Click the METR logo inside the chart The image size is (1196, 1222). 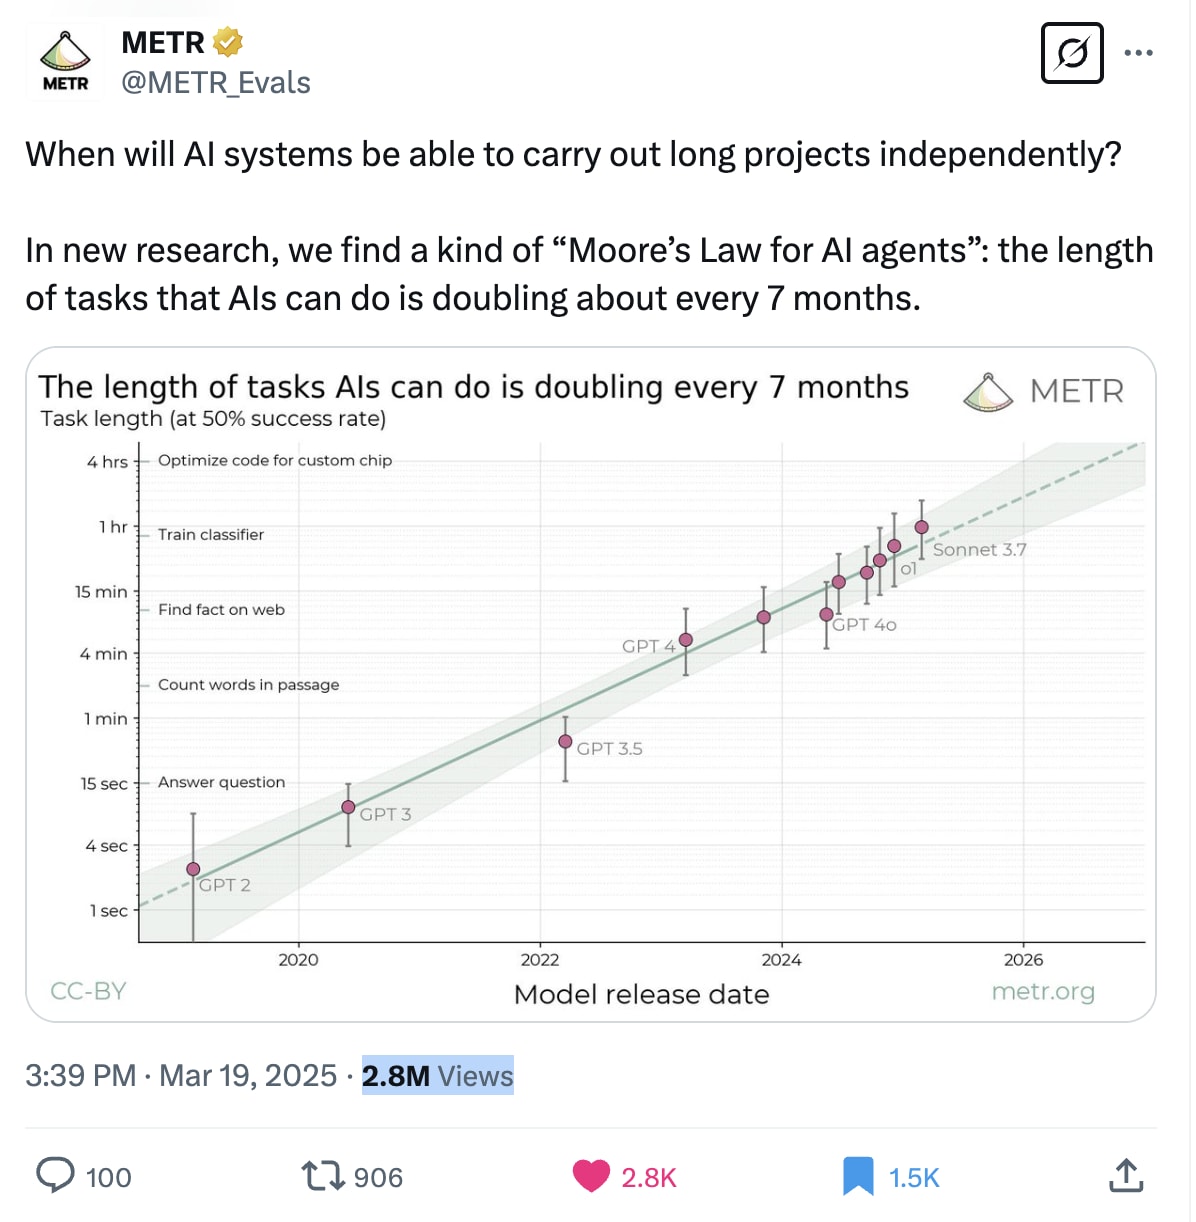coord(1044,391)
